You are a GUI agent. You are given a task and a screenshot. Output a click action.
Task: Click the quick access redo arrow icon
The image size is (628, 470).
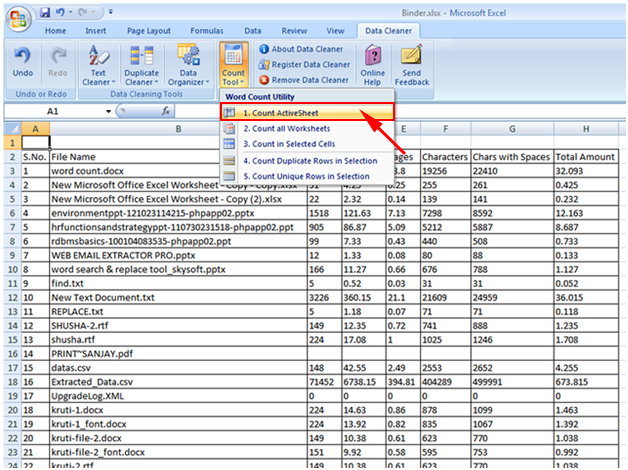pos(83,12)
